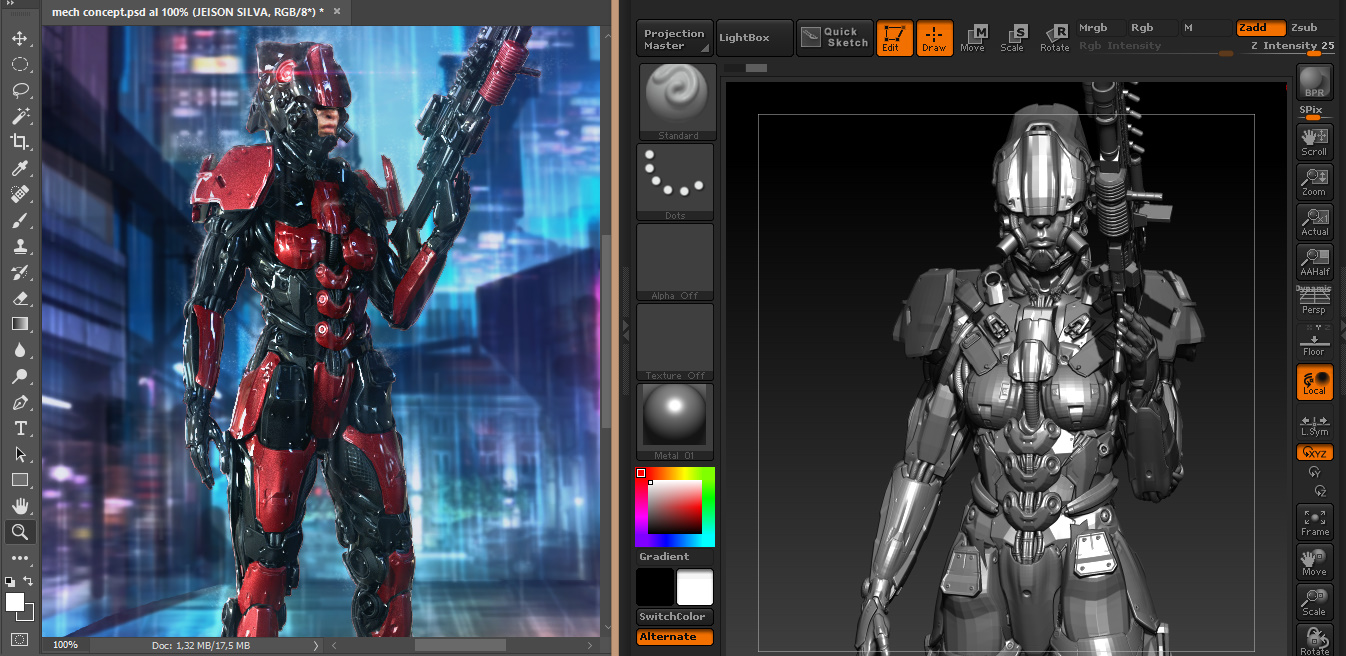Toggle Quick Mask mode in Photoshop
Image resolution: width=1346 pixels, height=656 pixels.
[x=19, y=639]
